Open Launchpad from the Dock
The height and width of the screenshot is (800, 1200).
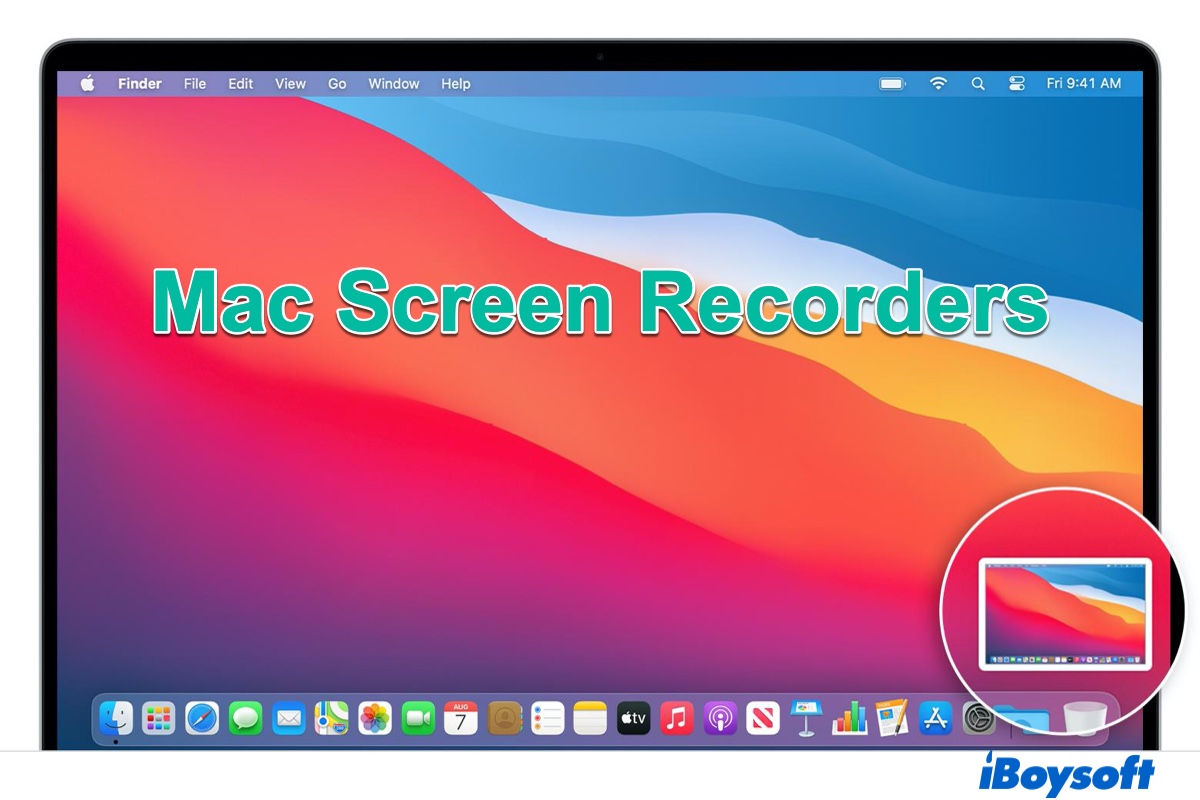coord(158,717)
